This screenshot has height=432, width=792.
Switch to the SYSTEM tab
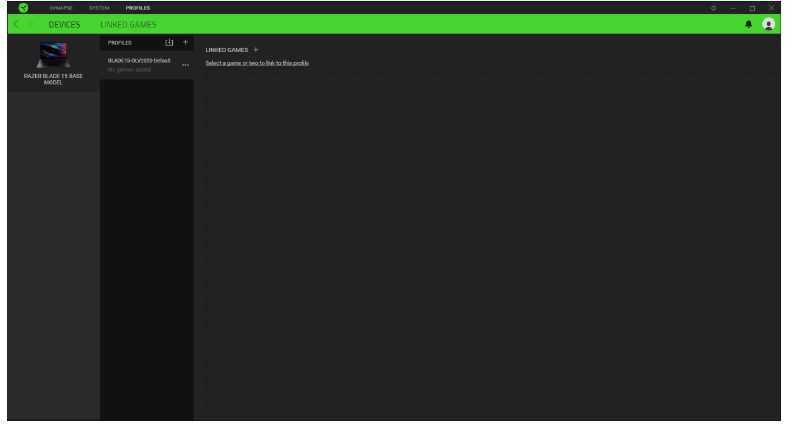[x=99, y=8]
